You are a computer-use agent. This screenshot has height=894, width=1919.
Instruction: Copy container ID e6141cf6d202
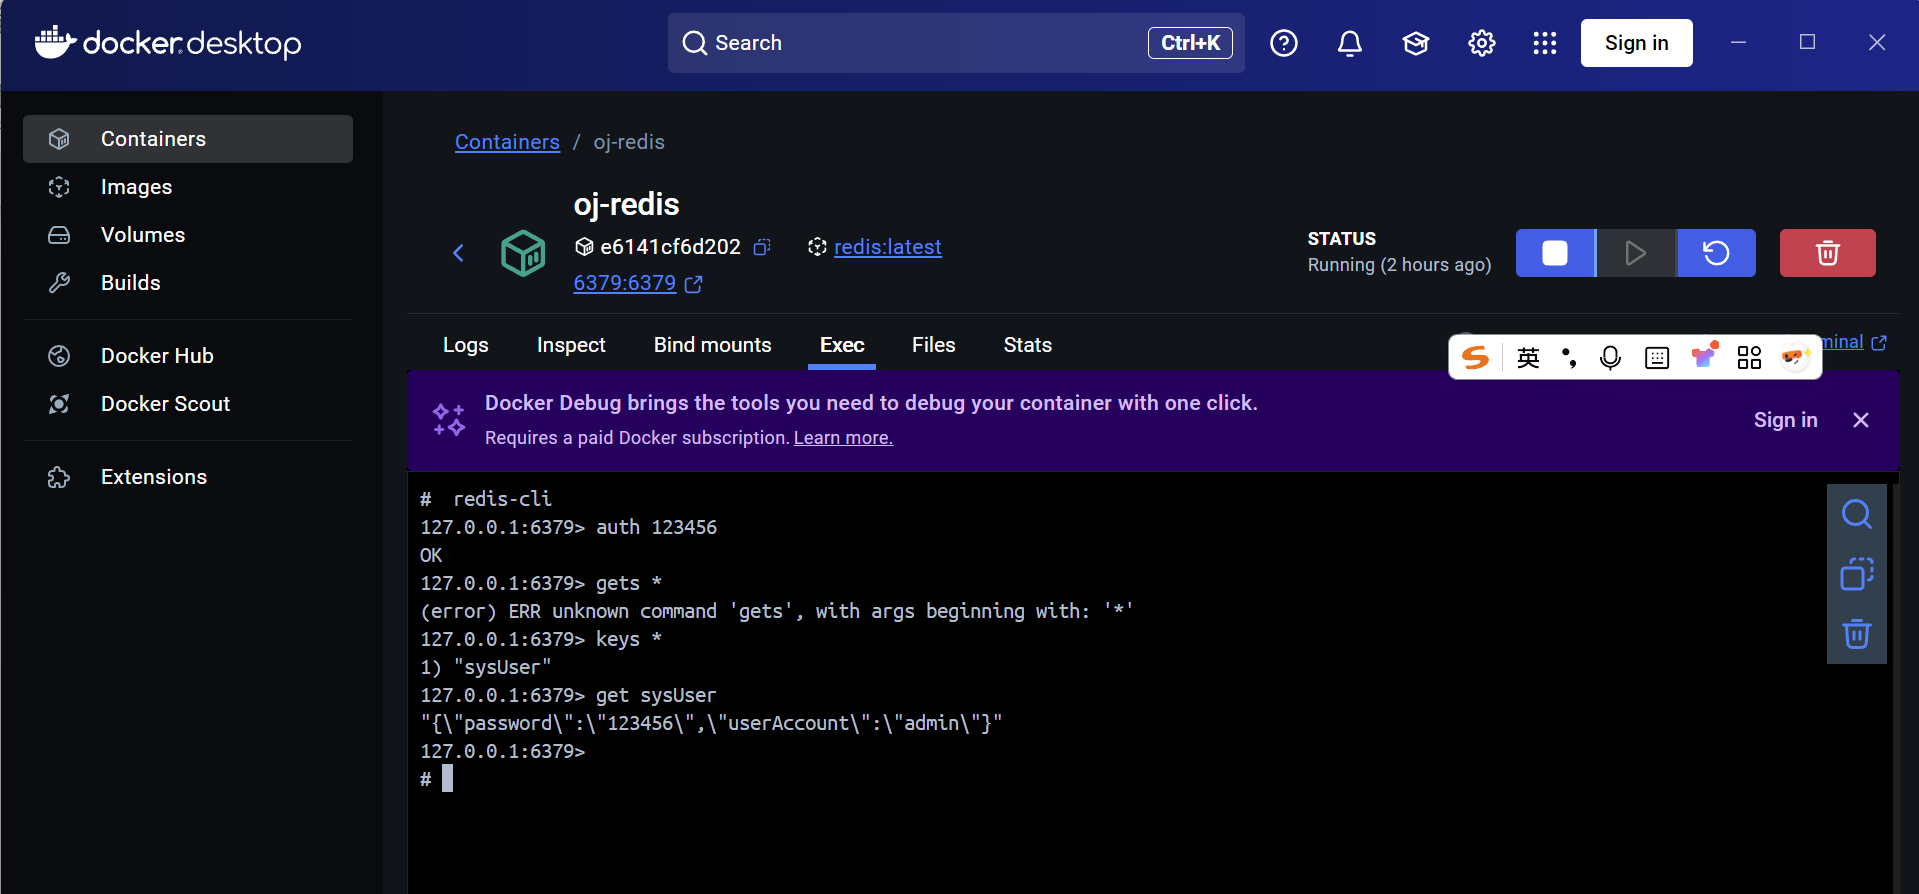click(x=762, y=247)
